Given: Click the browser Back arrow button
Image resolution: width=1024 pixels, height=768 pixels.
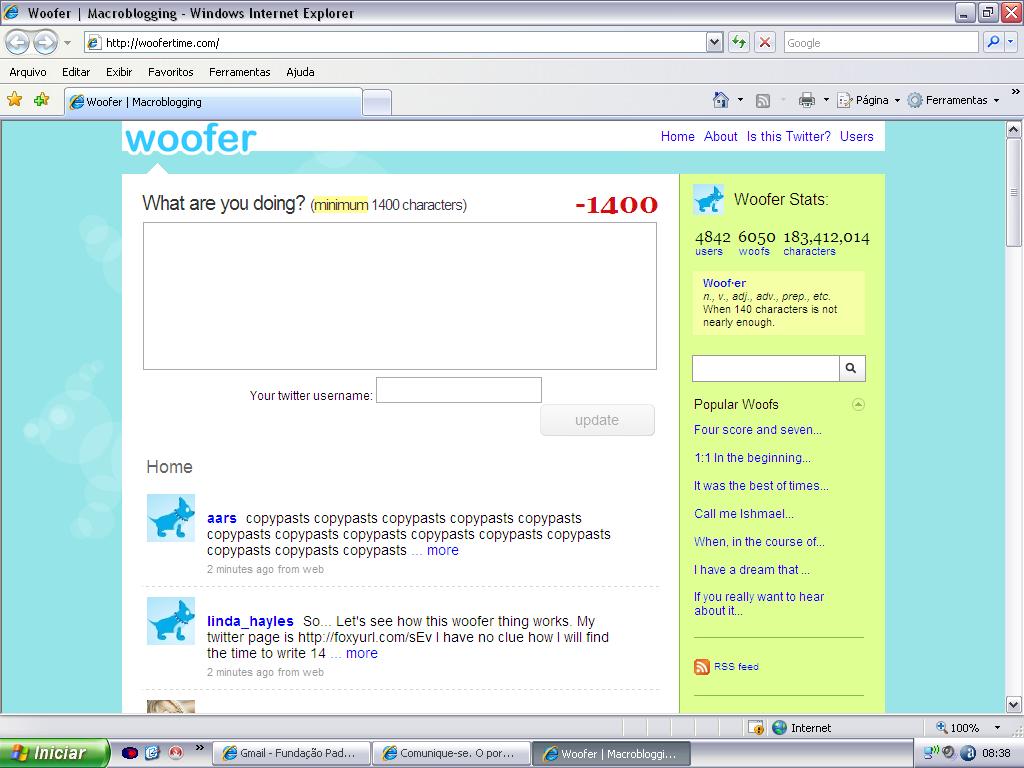Looking at the screenshot, I should pos(18,43).
